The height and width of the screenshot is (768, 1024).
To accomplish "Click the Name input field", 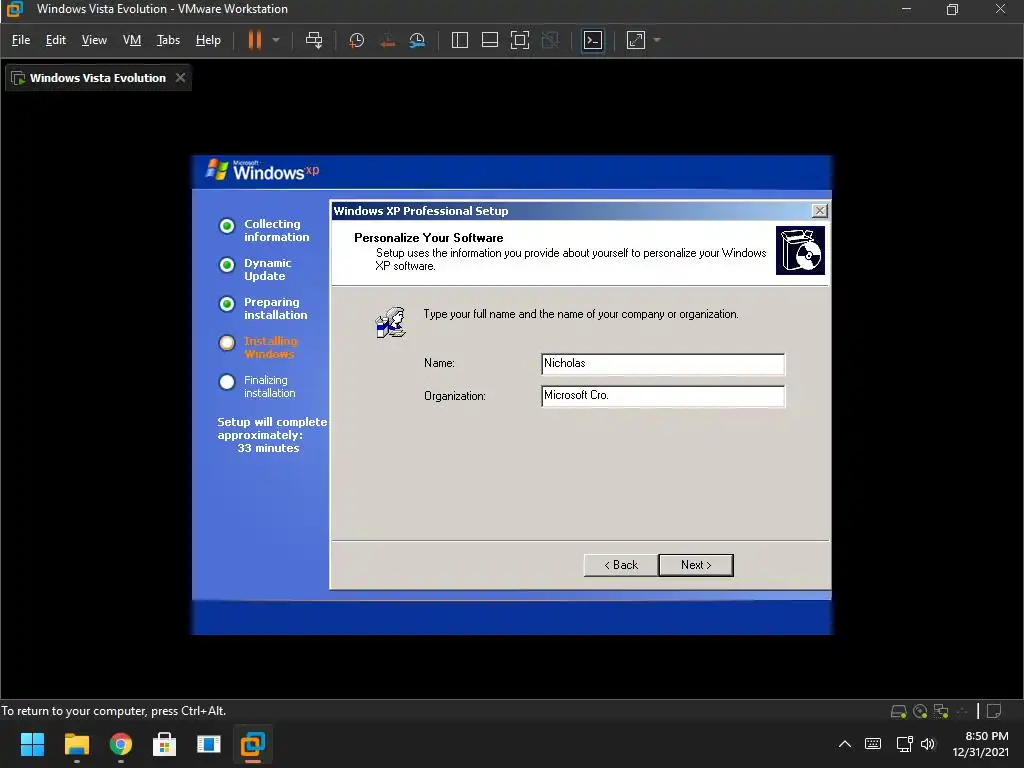I will 663,364.
